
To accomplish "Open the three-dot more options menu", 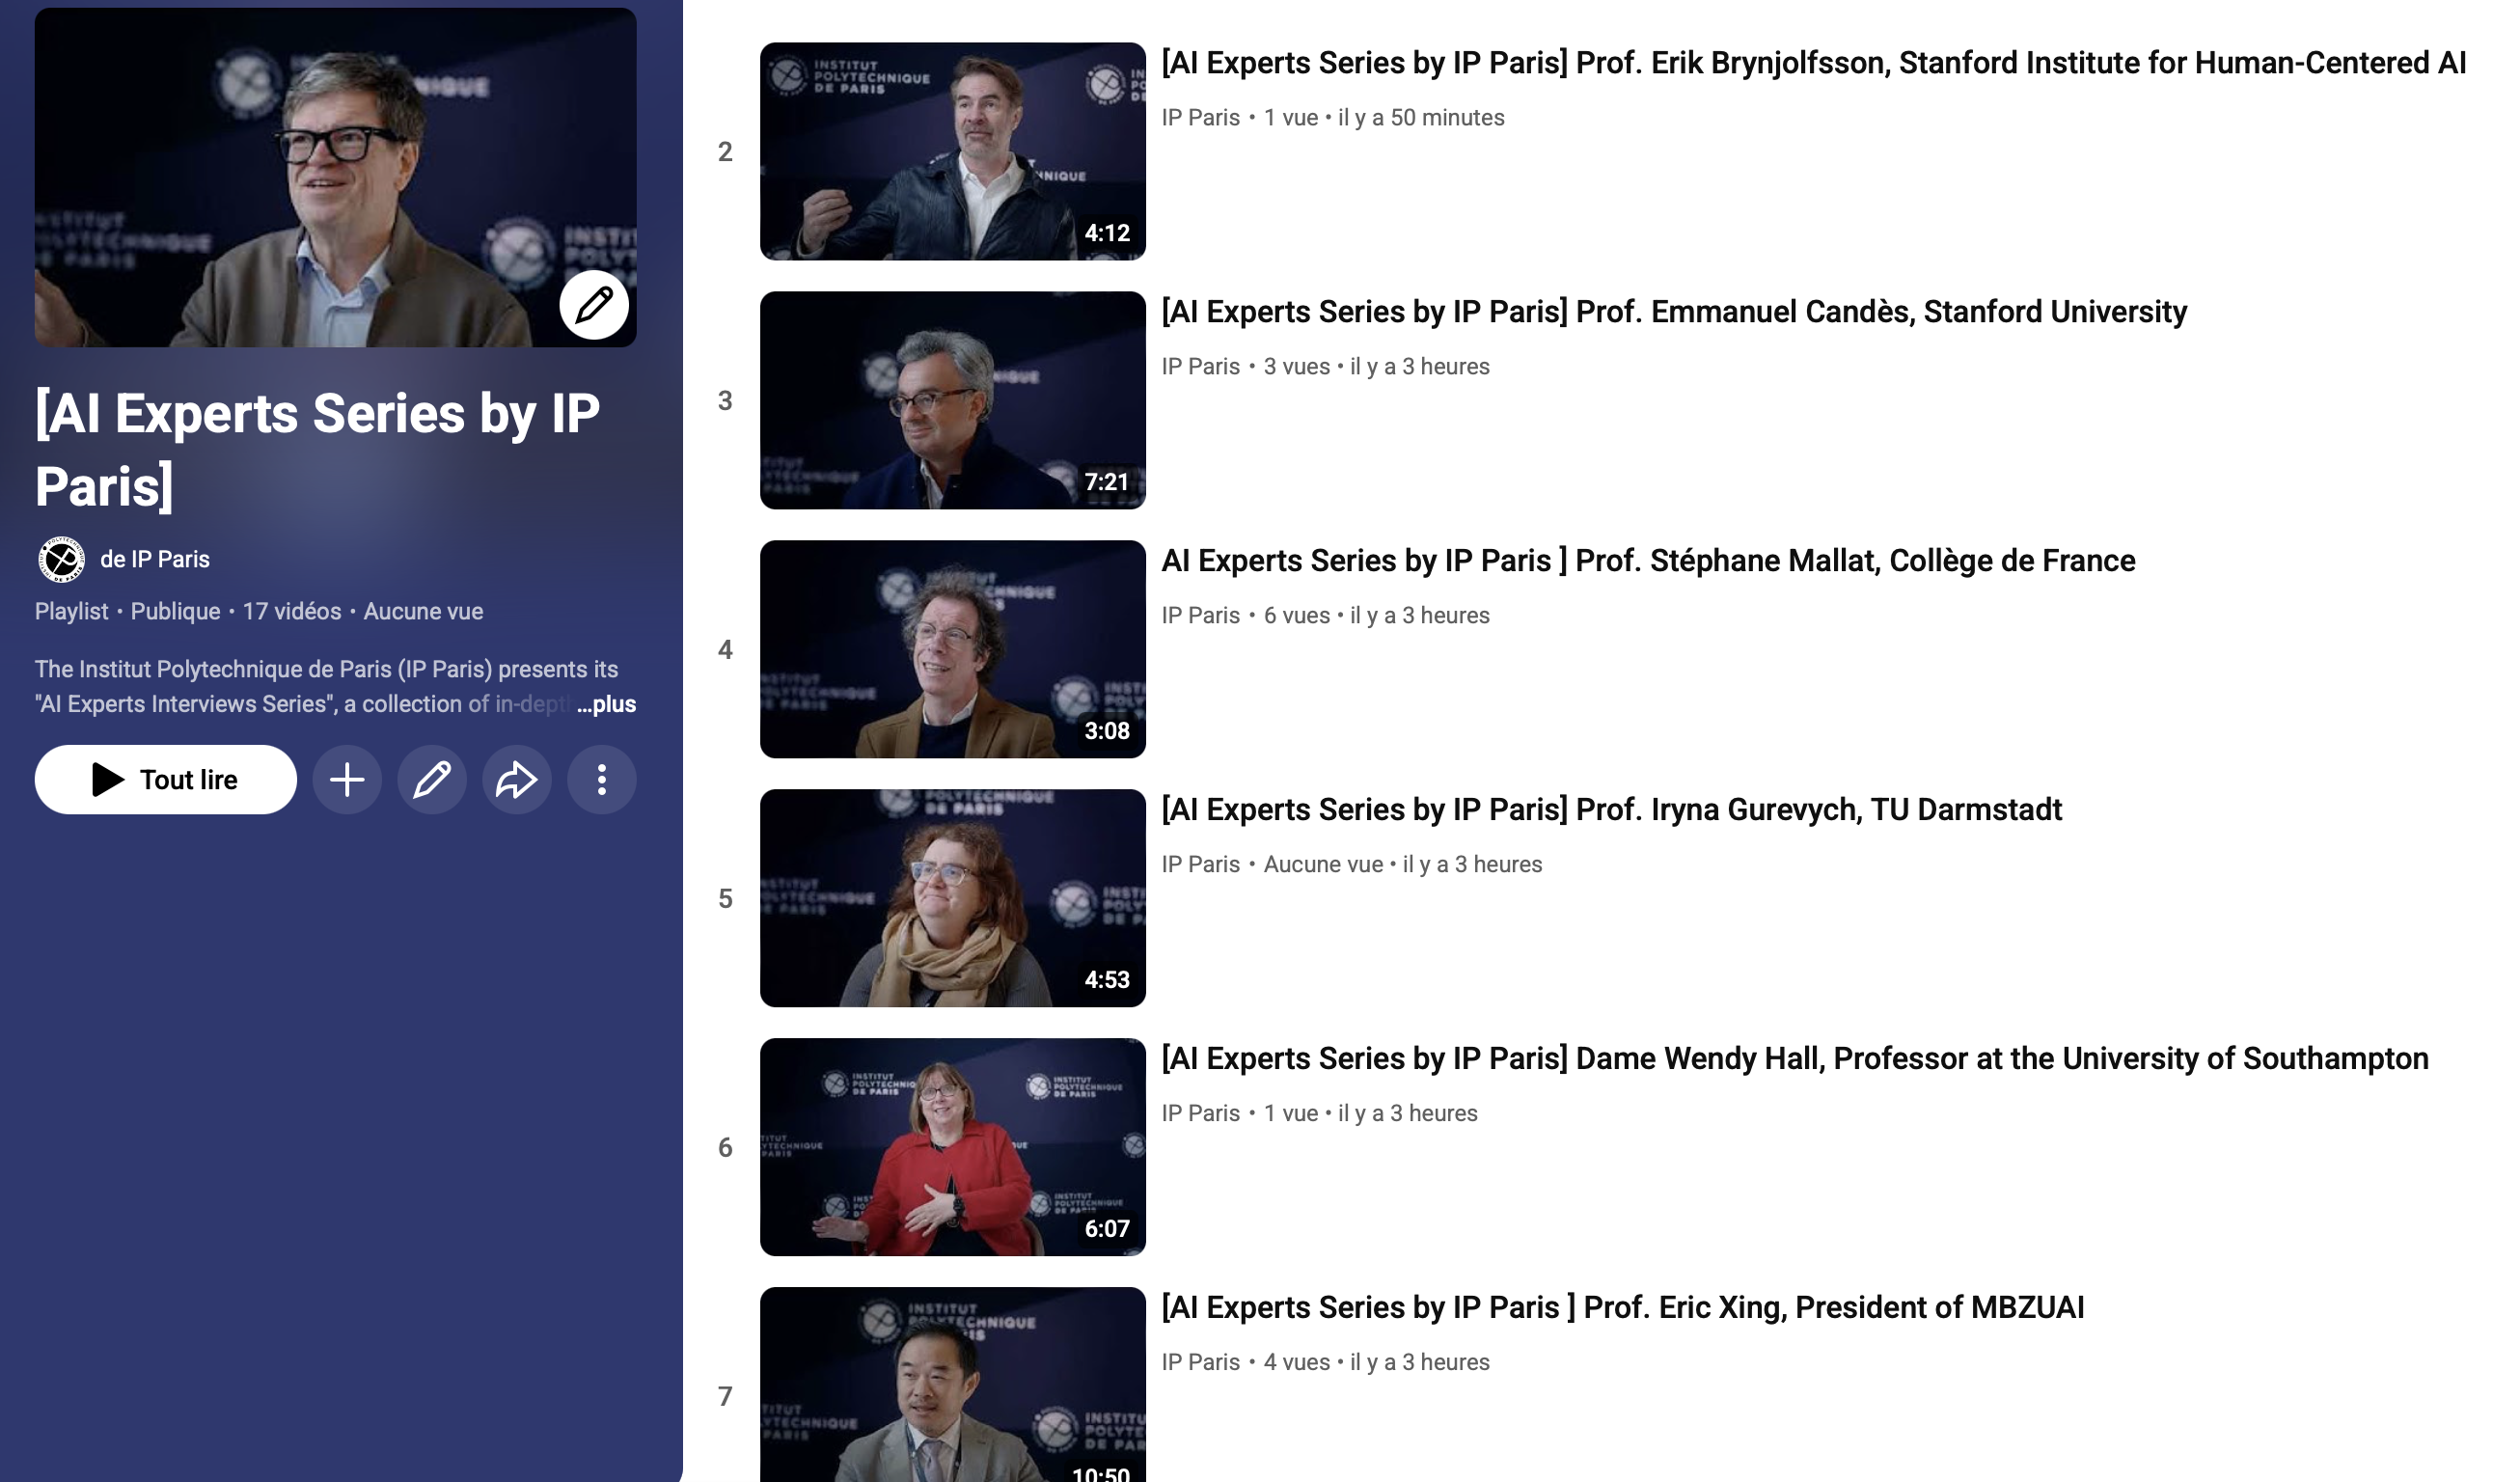I will coord(601,779).
